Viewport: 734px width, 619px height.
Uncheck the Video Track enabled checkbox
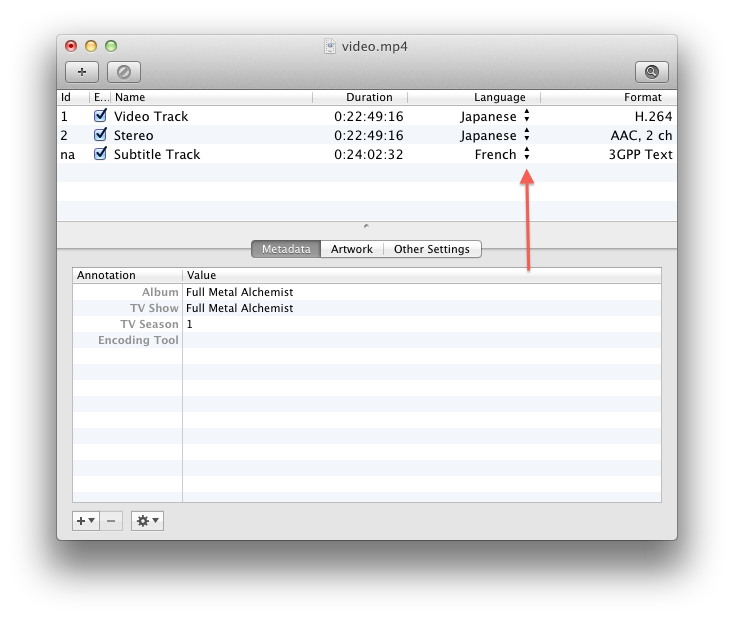click(x=100, y=116)
